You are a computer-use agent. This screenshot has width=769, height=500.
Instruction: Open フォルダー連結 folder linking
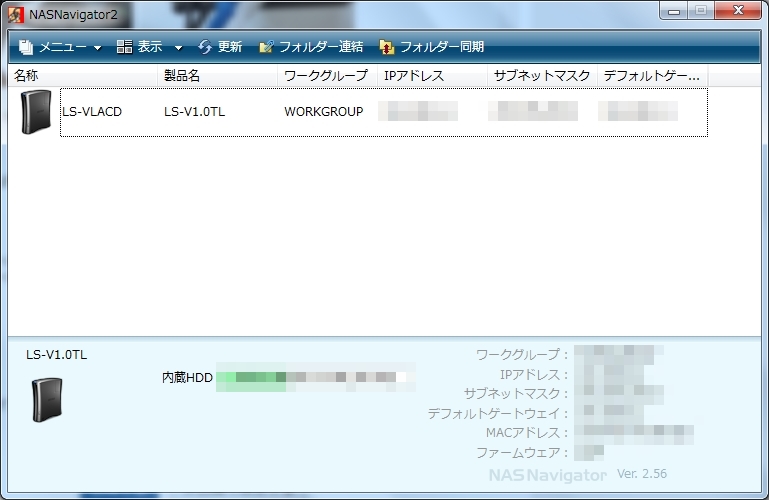coord(321,47)
